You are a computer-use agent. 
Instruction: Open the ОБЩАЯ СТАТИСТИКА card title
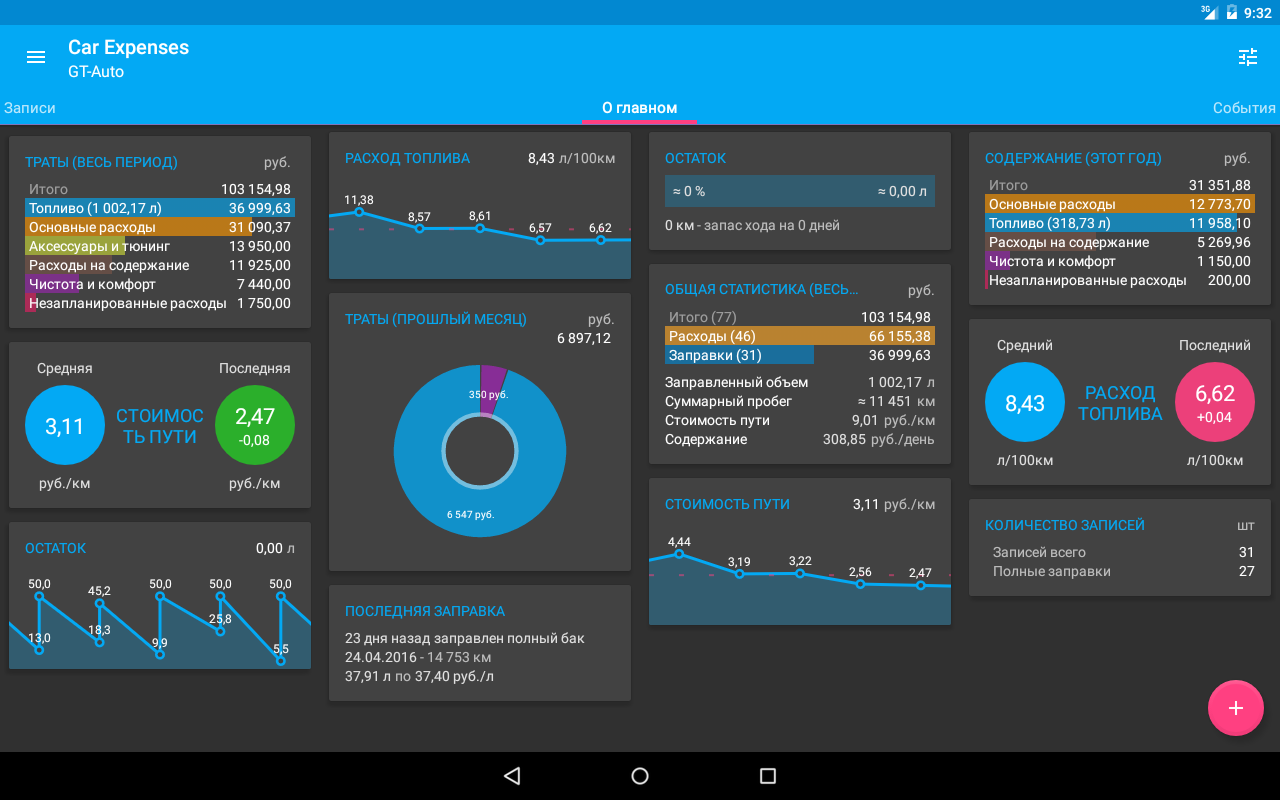click(x=762, y=289)
